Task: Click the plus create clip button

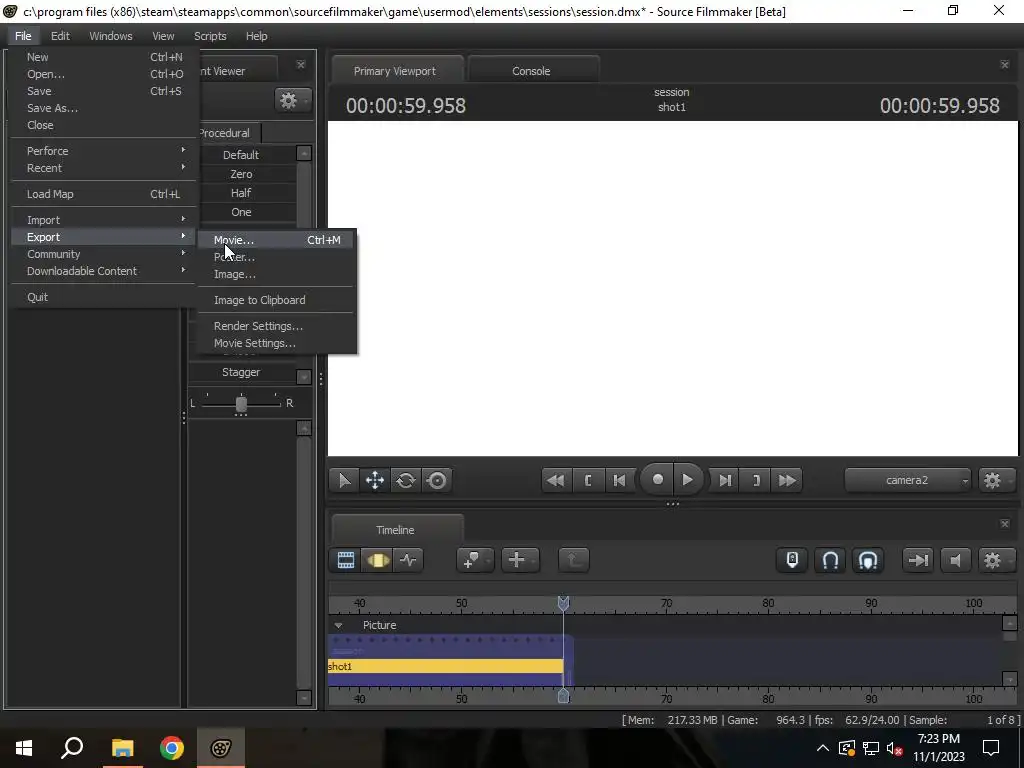Action: [520, 560]
